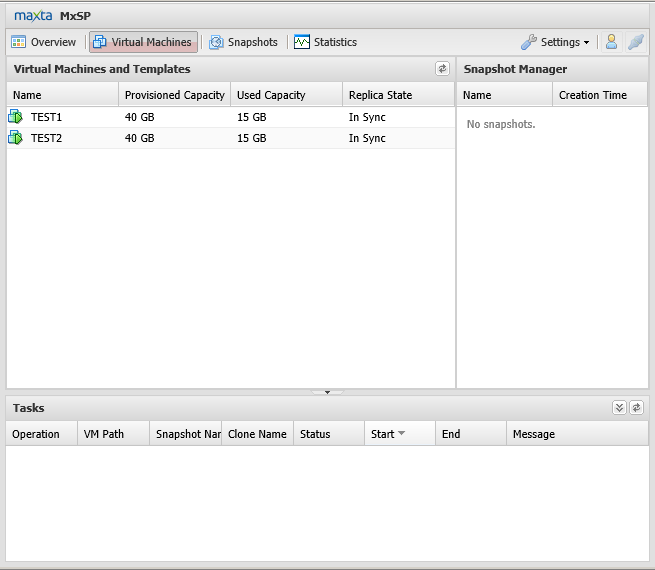Click TEST1 used capacity 15 GB
655x570 pixels.
click(x=251, y=117)
